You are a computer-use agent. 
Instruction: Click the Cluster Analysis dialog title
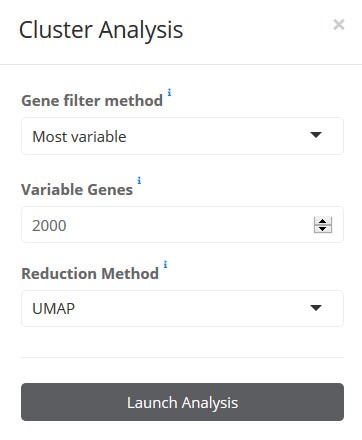pos(101,30)
